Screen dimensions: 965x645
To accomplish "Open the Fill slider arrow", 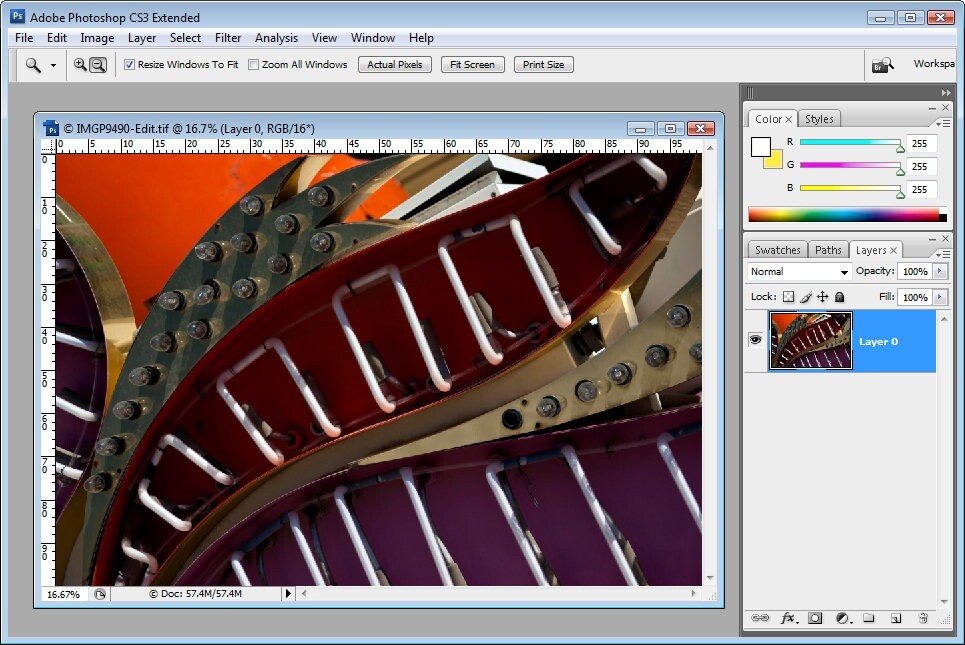I will [940, 297].
